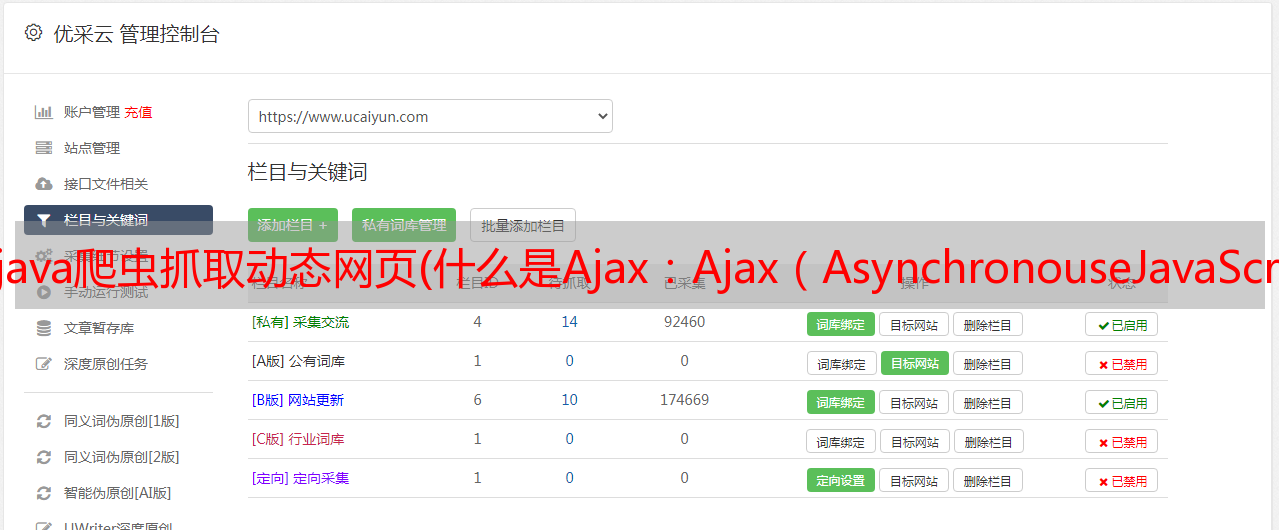This screenshot has width=1279, height=530.
Task: Open 接口文件相关 via its cloud icon
Action: (x=43, y=184)
